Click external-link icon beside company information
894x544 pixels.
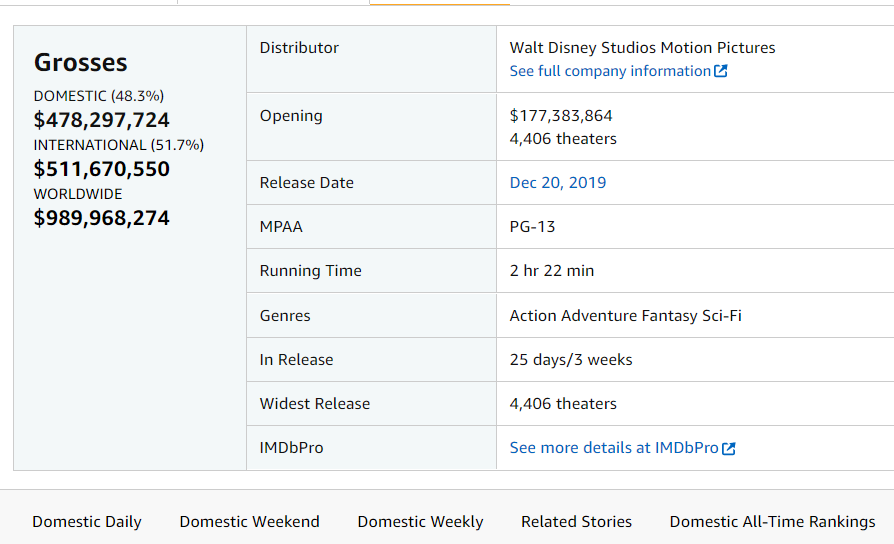click(x=721, y=71)
